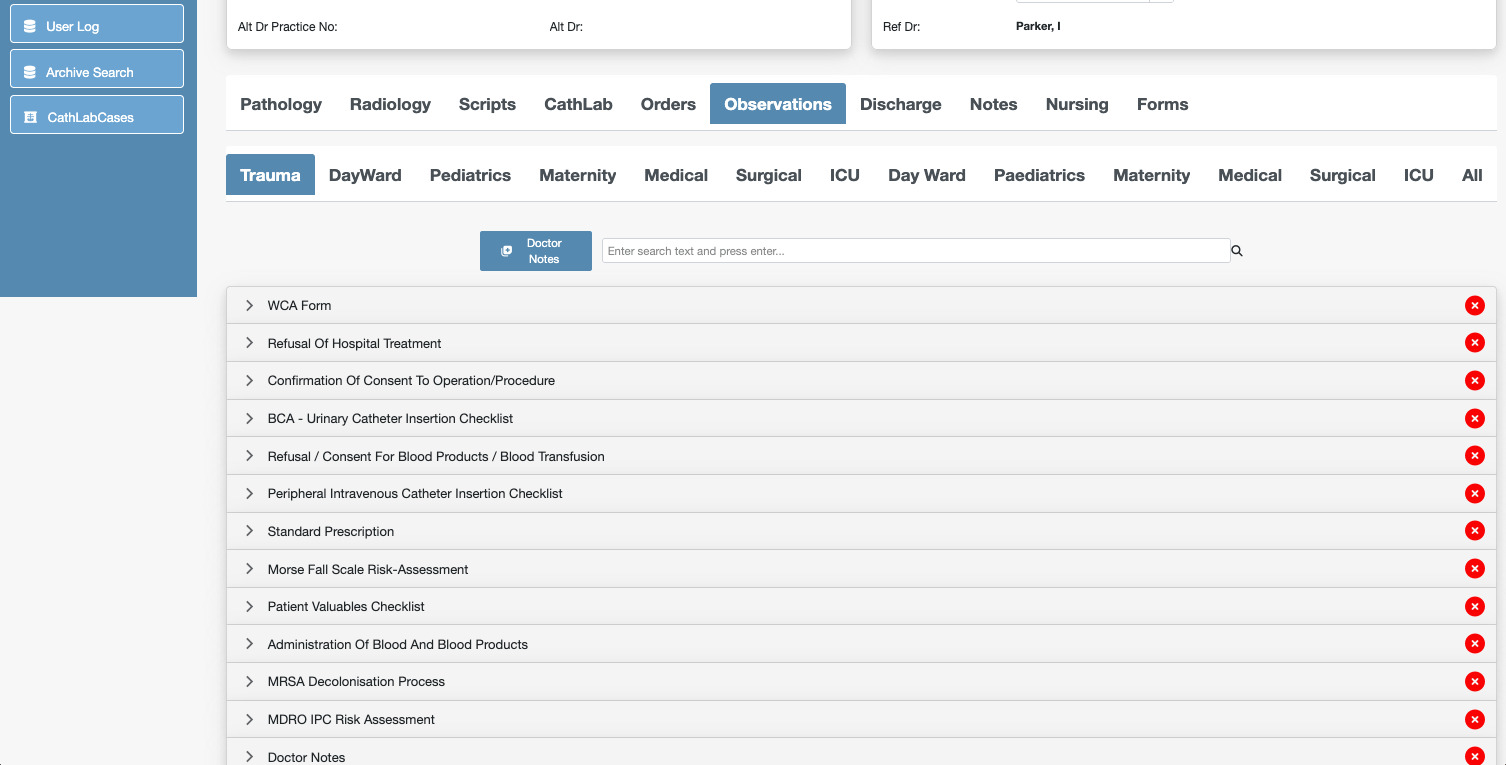Open the Forms tab
Image resolution: width=1506 pixels, height=765 pixels.
tap(1162, 104)
